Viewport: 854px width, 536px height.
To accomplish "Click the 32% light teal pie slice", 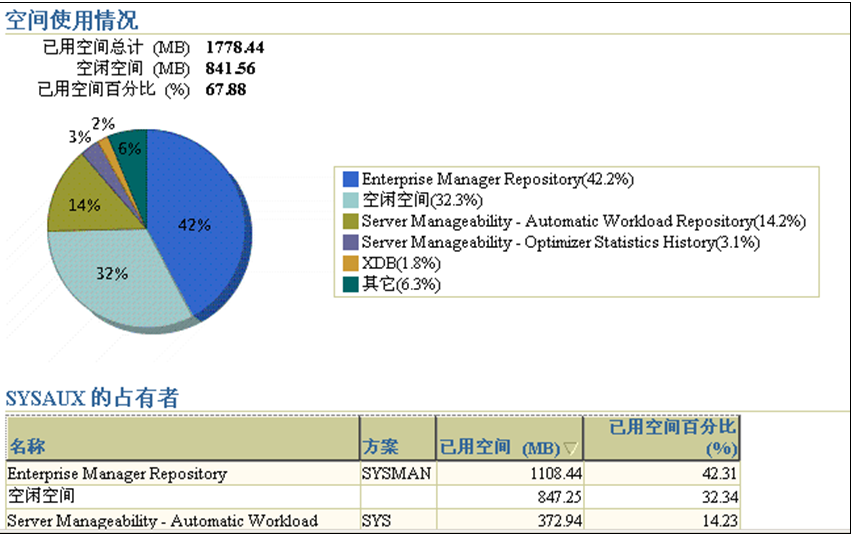I will 114,278.
